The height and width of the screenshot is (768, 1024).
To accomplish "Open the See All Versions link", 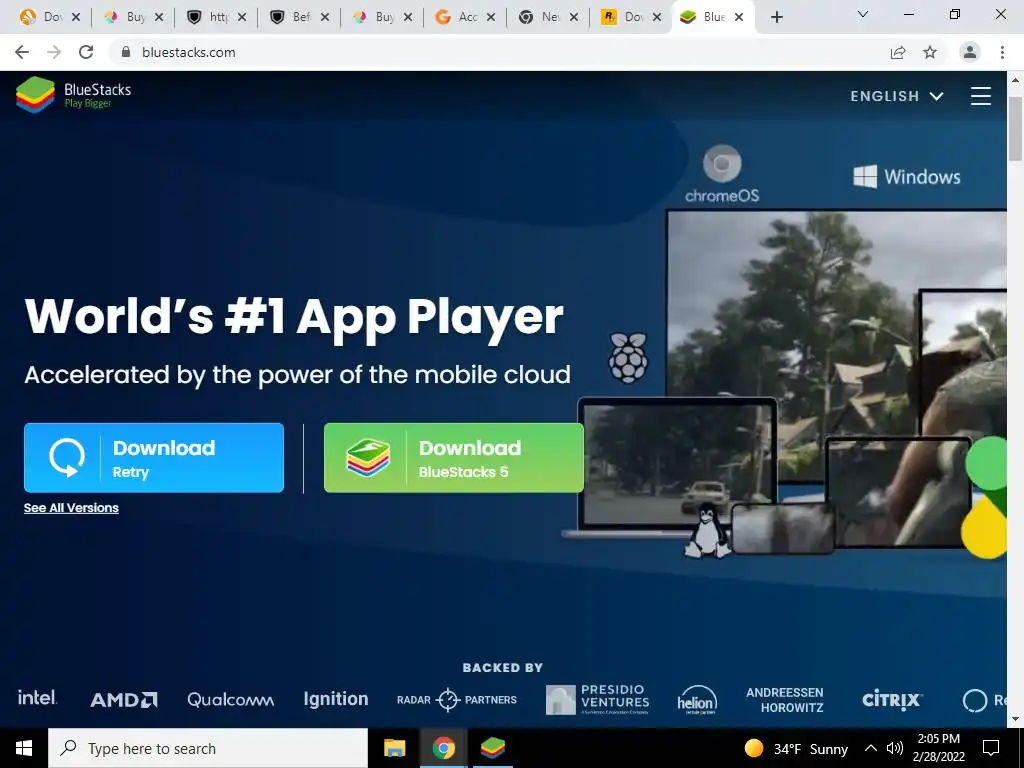I will coord(71,508).
